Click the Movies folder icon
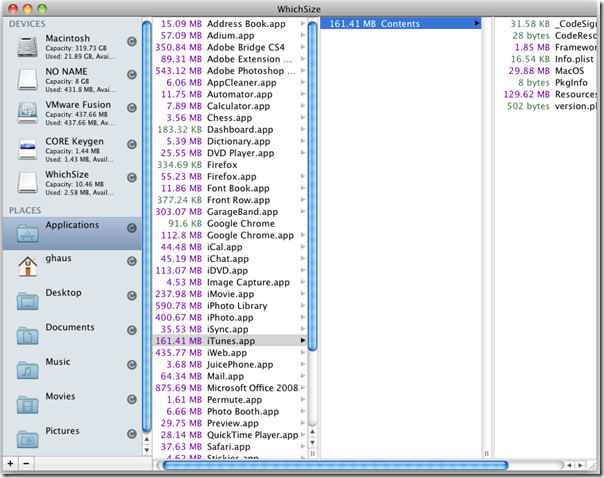The image size is (604, 478). [x=29, y=403]
